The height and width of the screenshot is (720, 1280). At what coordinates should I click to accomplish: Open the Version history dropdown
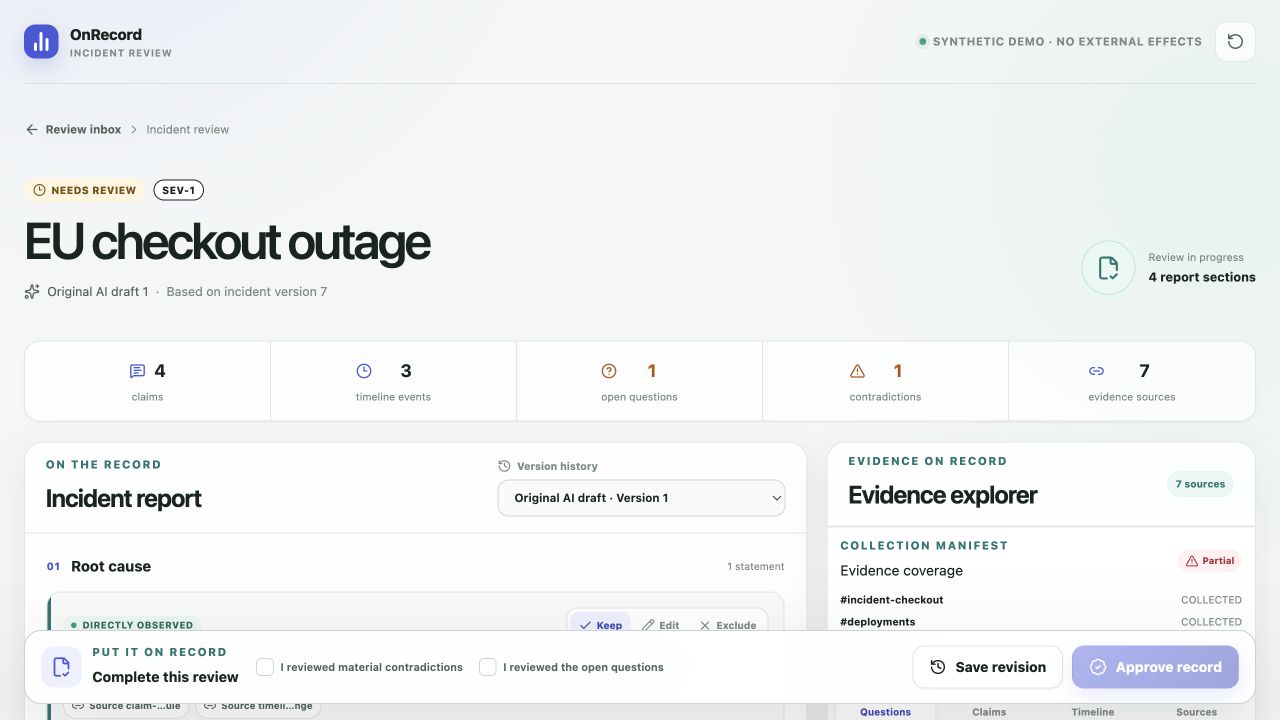pos(641,498)
